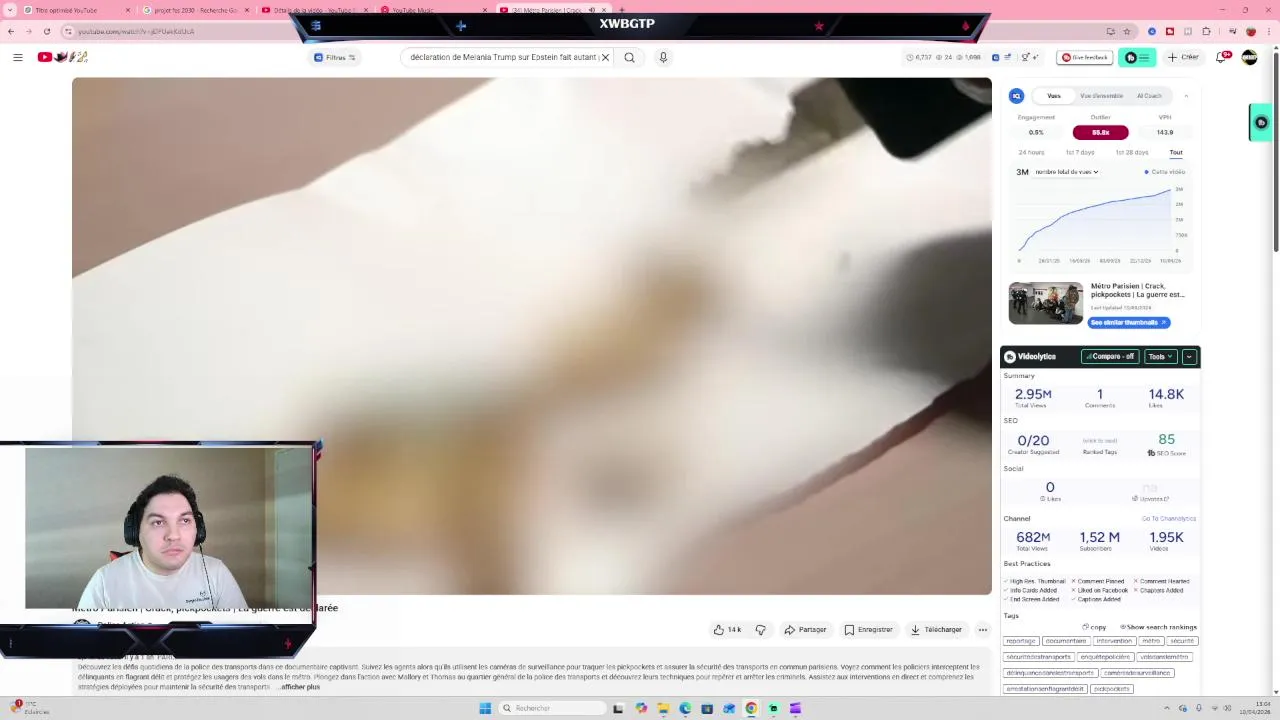1280x720 pixels.
Task: Select the Vues tab in vidIQ panel
Action: [1053, 96]
